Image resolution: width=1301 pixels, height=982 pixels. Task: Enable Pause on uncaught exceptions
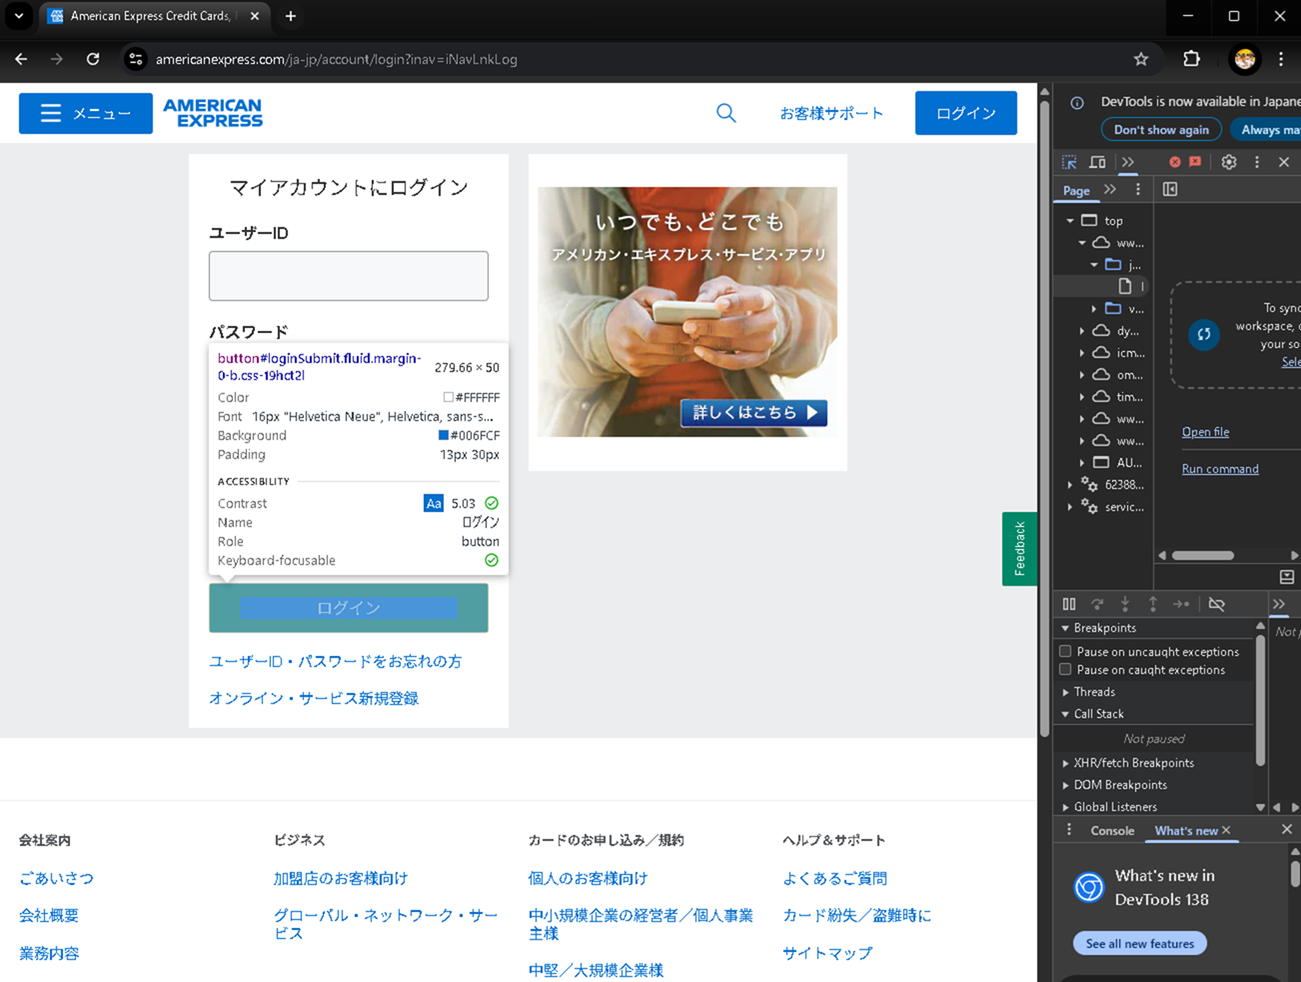pos(1066,651)
